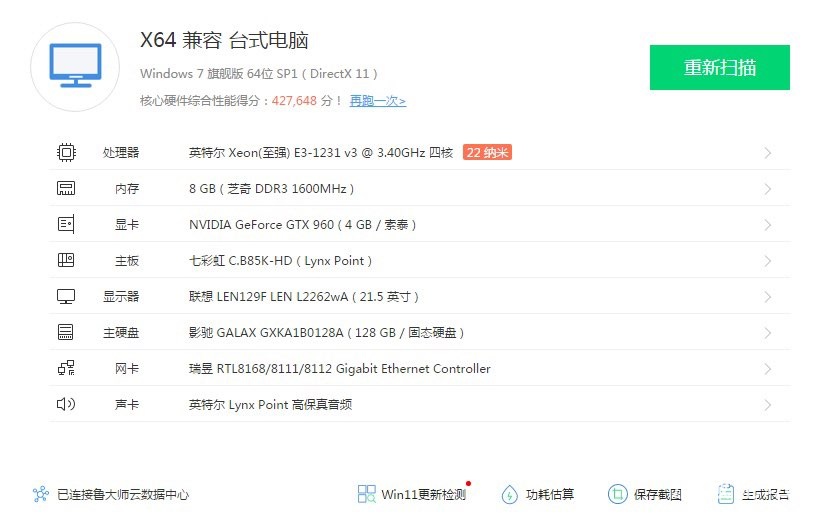
Task: Click the network card icon
Action: (x=66, y=368)
